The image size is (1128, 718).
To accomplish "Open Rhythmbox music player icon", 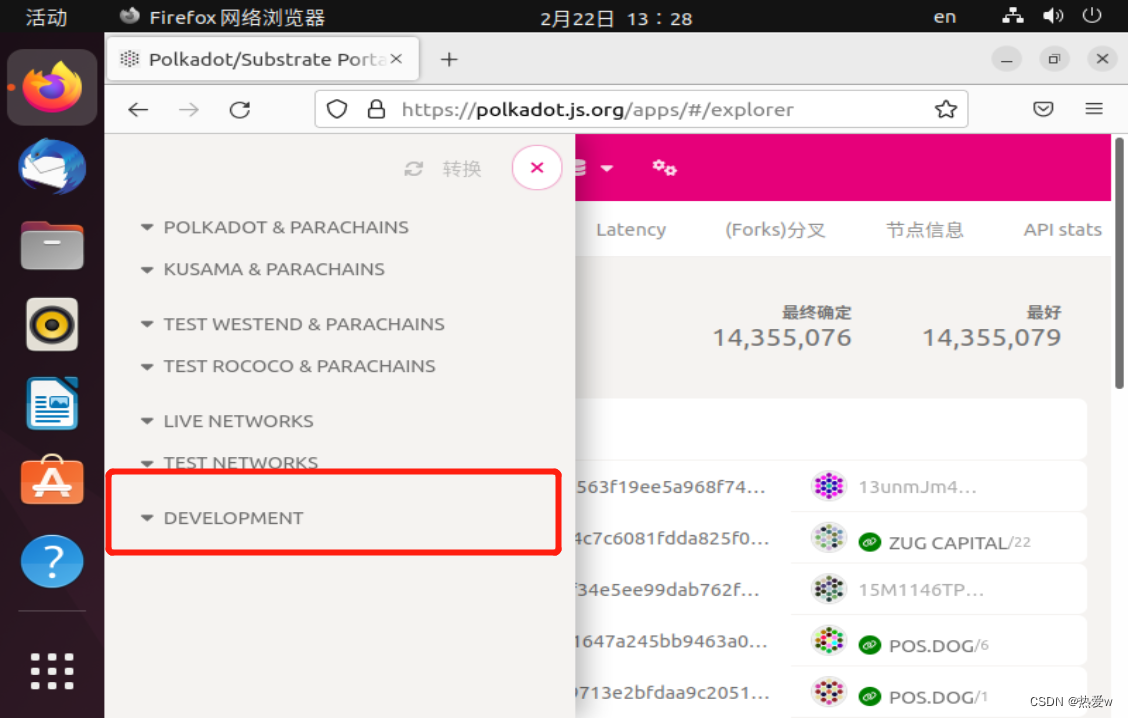I will click(x=53, y=324).
